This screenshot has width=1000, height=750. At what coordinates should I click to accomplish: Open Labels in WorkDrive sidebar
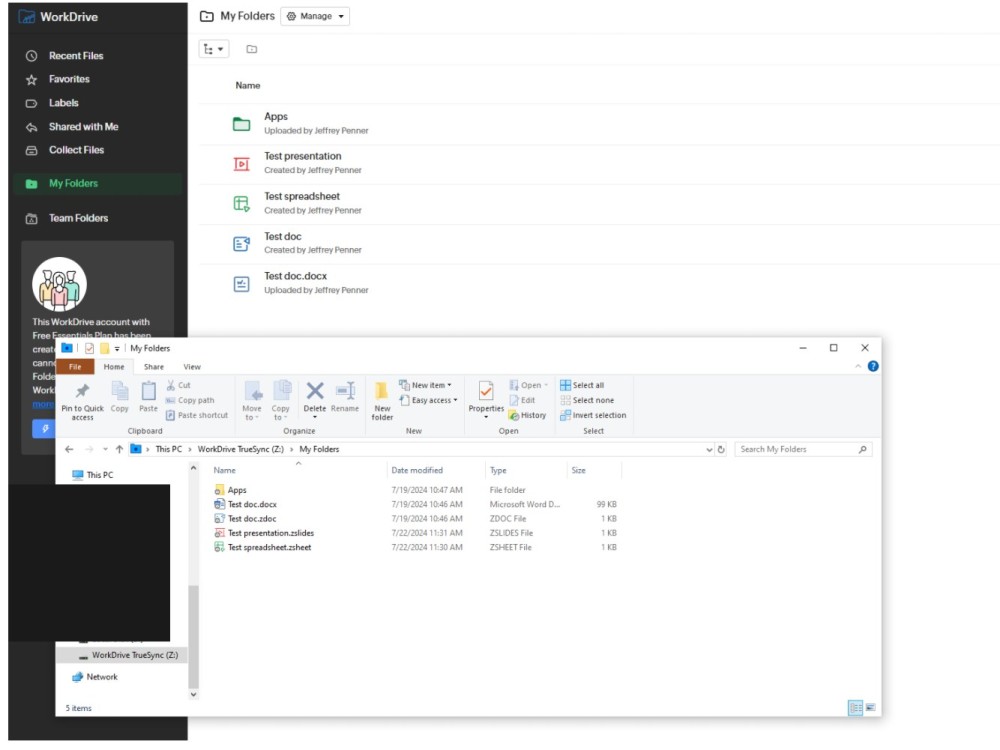click(63, 103)
